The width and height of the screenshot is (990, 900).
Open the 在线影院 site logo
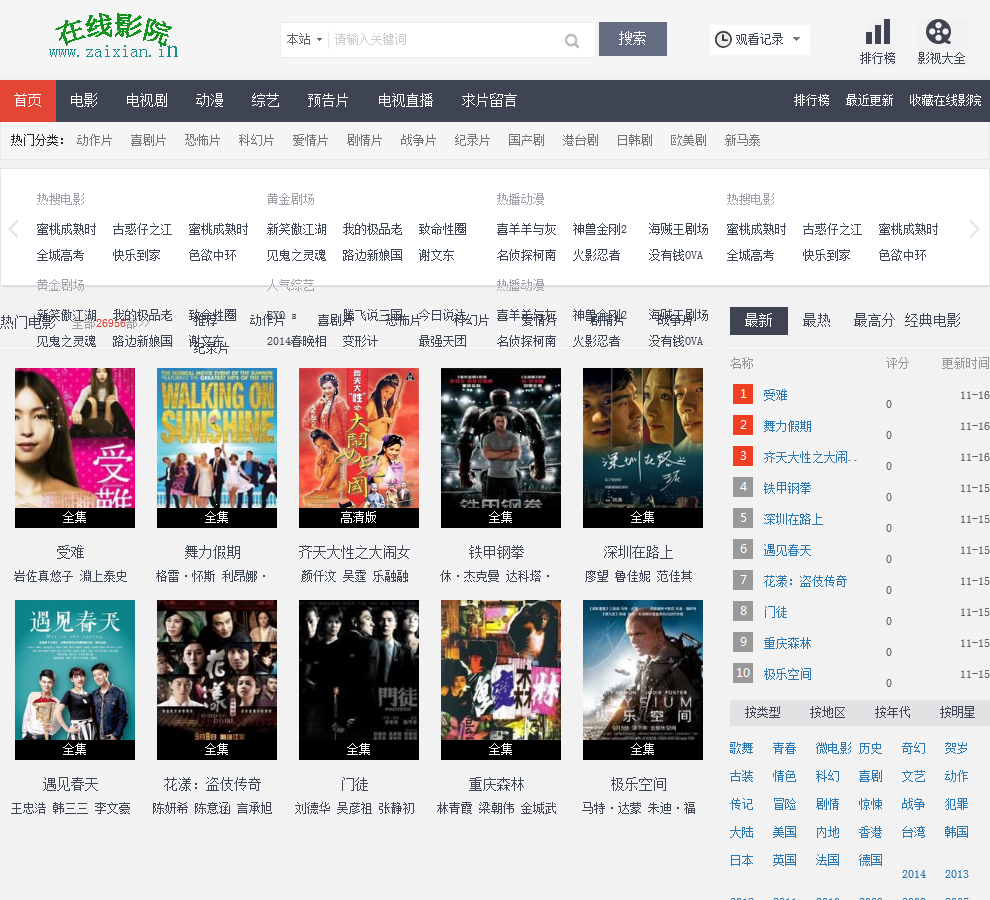114,36
